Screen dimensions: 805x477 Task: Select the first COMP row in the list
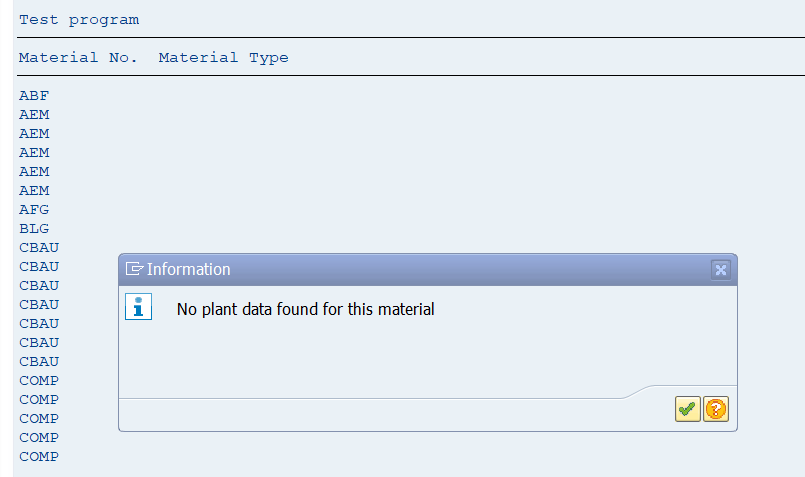pyautogui.click(x=39, y=380)
